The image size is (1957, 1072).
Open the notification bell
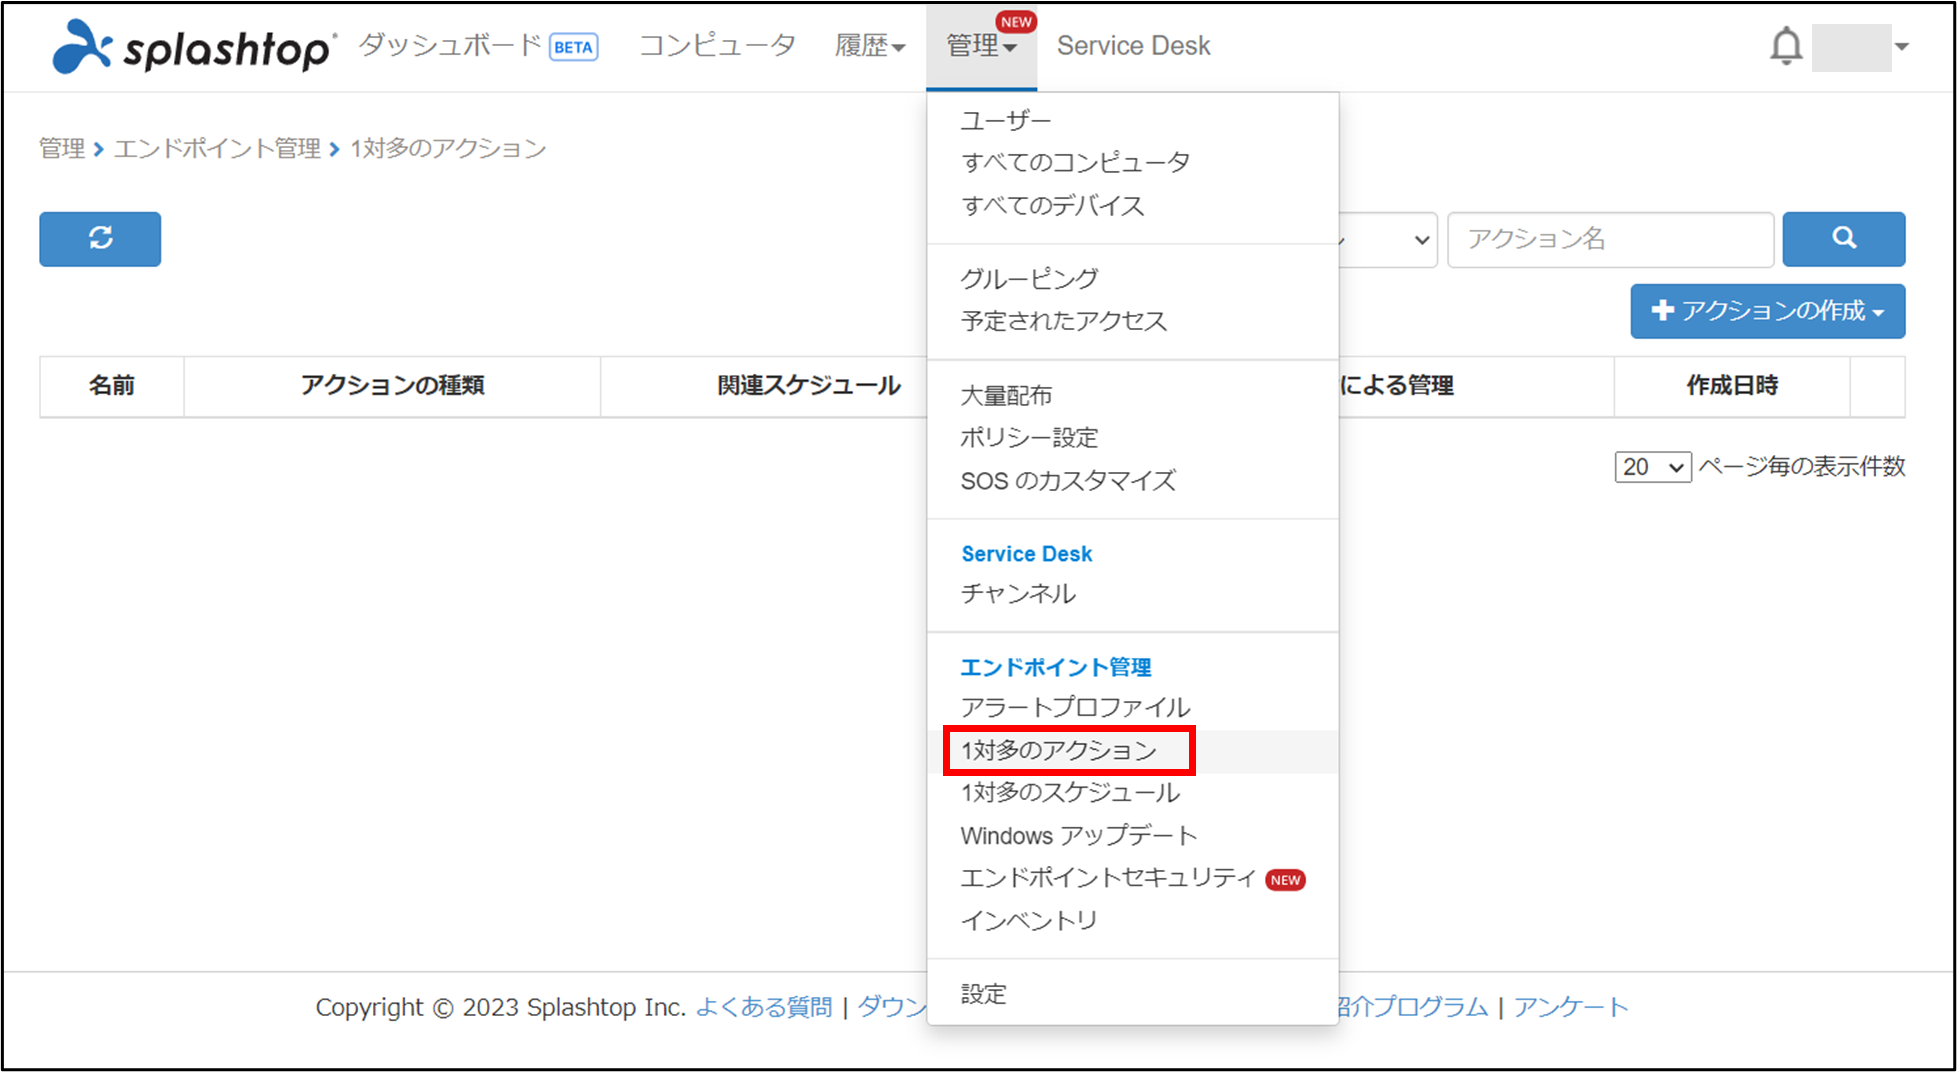pos(1785,47)
